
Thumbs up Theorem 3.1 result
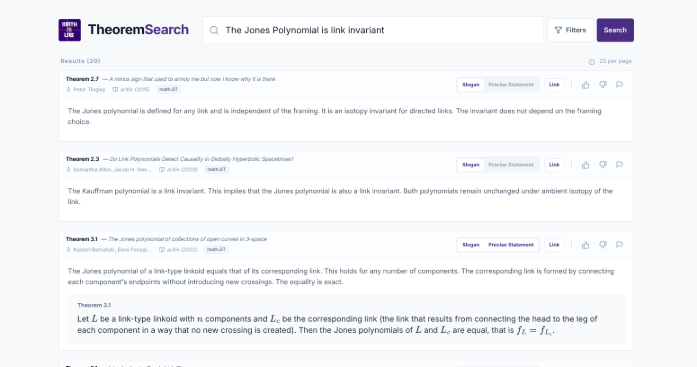[x=585, y=245]
